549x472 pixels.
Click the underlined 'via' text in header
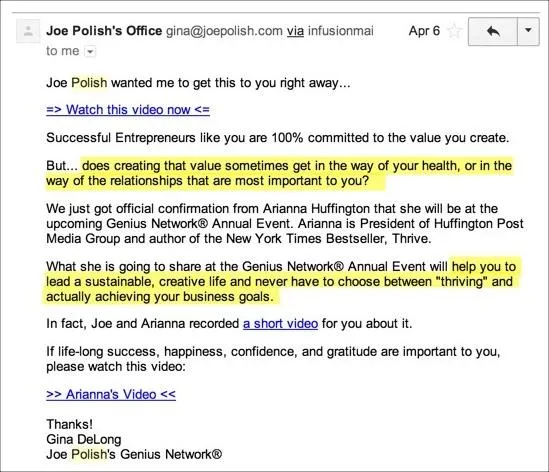coord(295,31)
